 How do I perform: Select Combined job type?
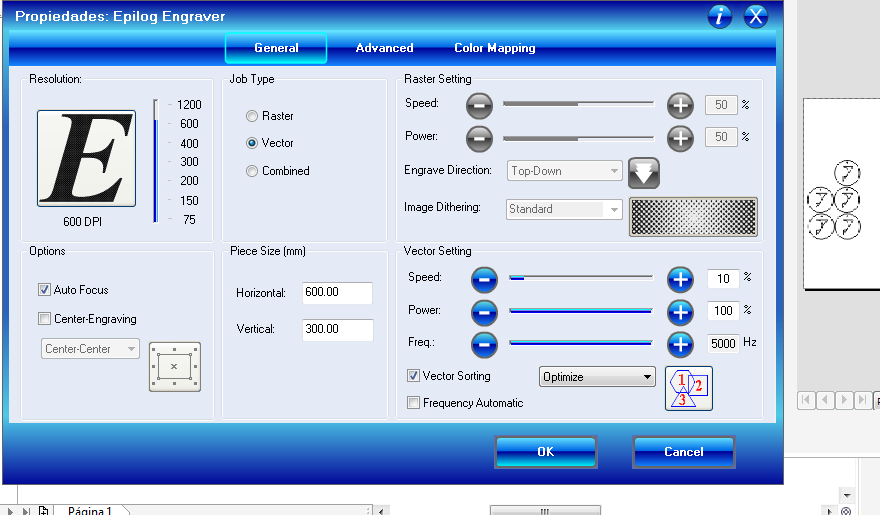(x=252, y=171)
